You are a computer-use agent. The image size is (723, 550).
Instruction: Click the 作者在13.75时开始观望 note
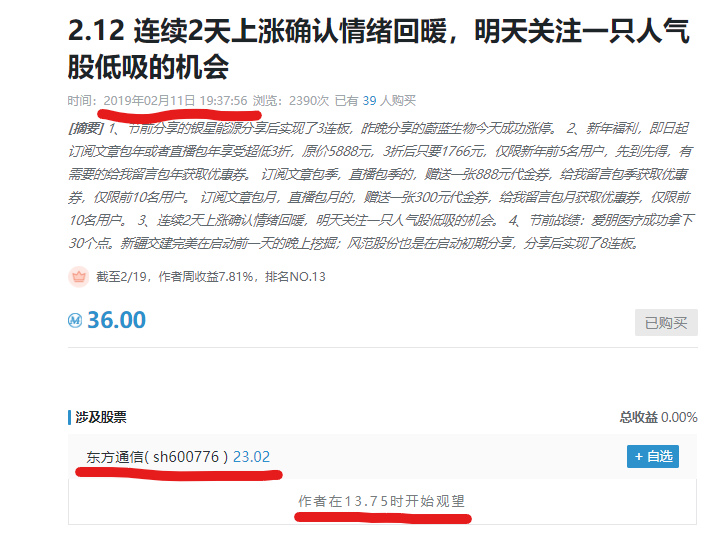tap(381, 501)
